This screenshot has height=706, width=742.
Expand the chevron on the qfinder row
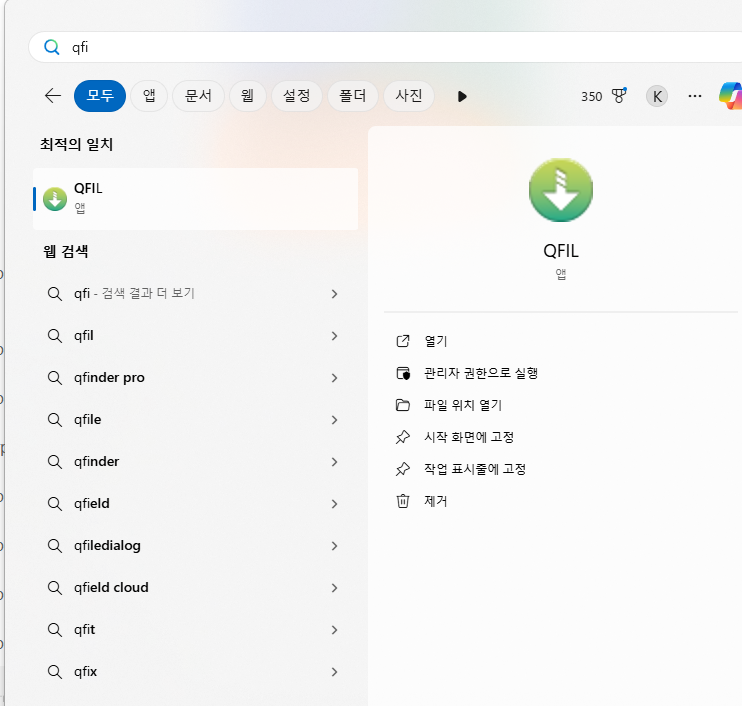tap(335, 462)
